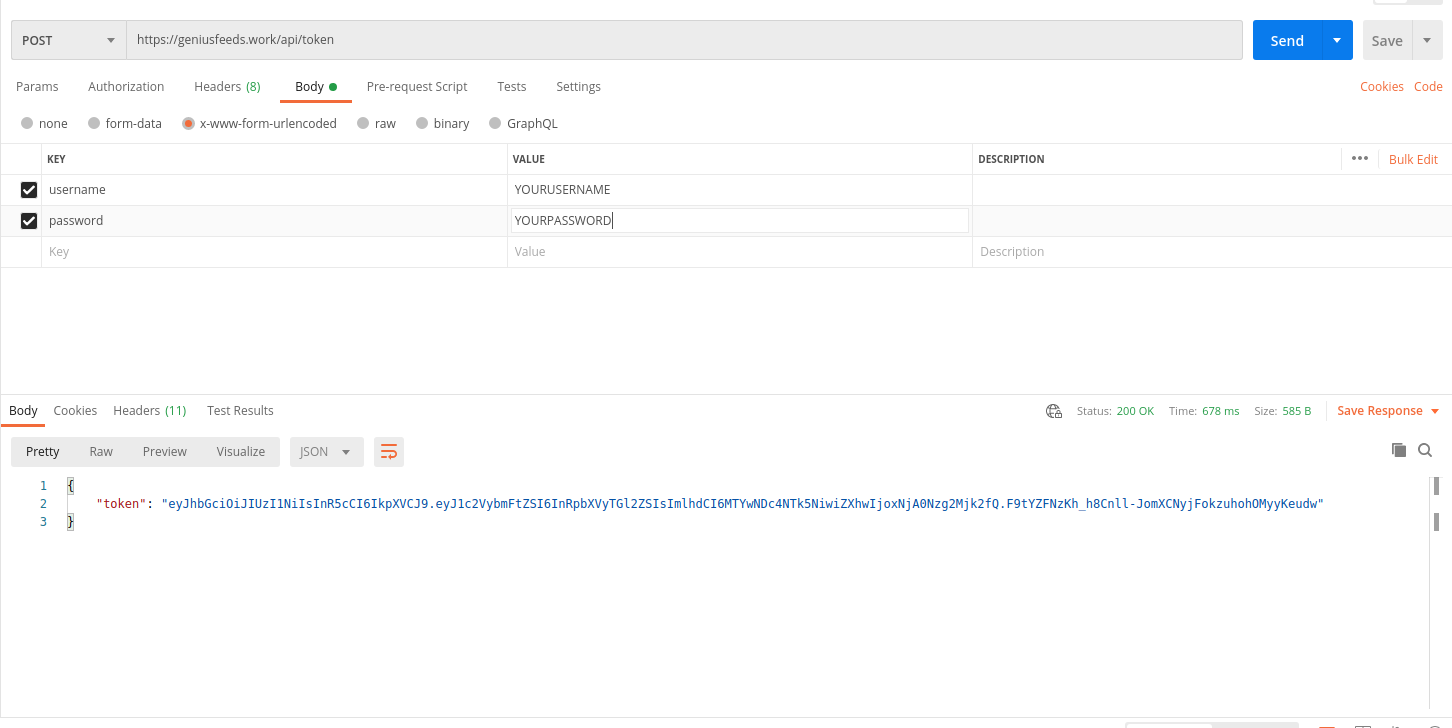Copy the response body to clipboard
Screen dimensions: 1452x728
[x=1399, y=450]
